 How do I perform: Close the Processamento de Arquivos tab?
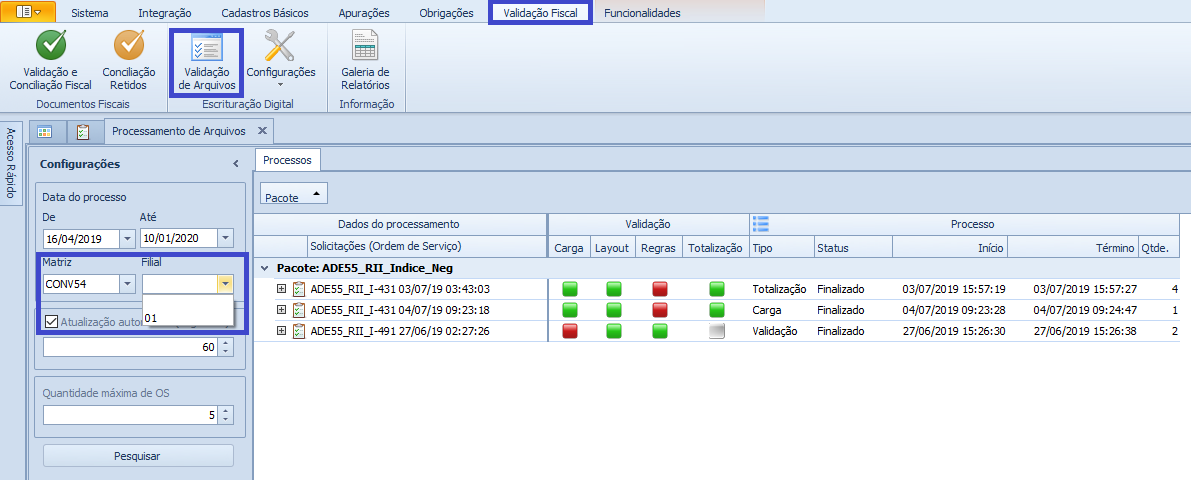click(x=262, y=131)
